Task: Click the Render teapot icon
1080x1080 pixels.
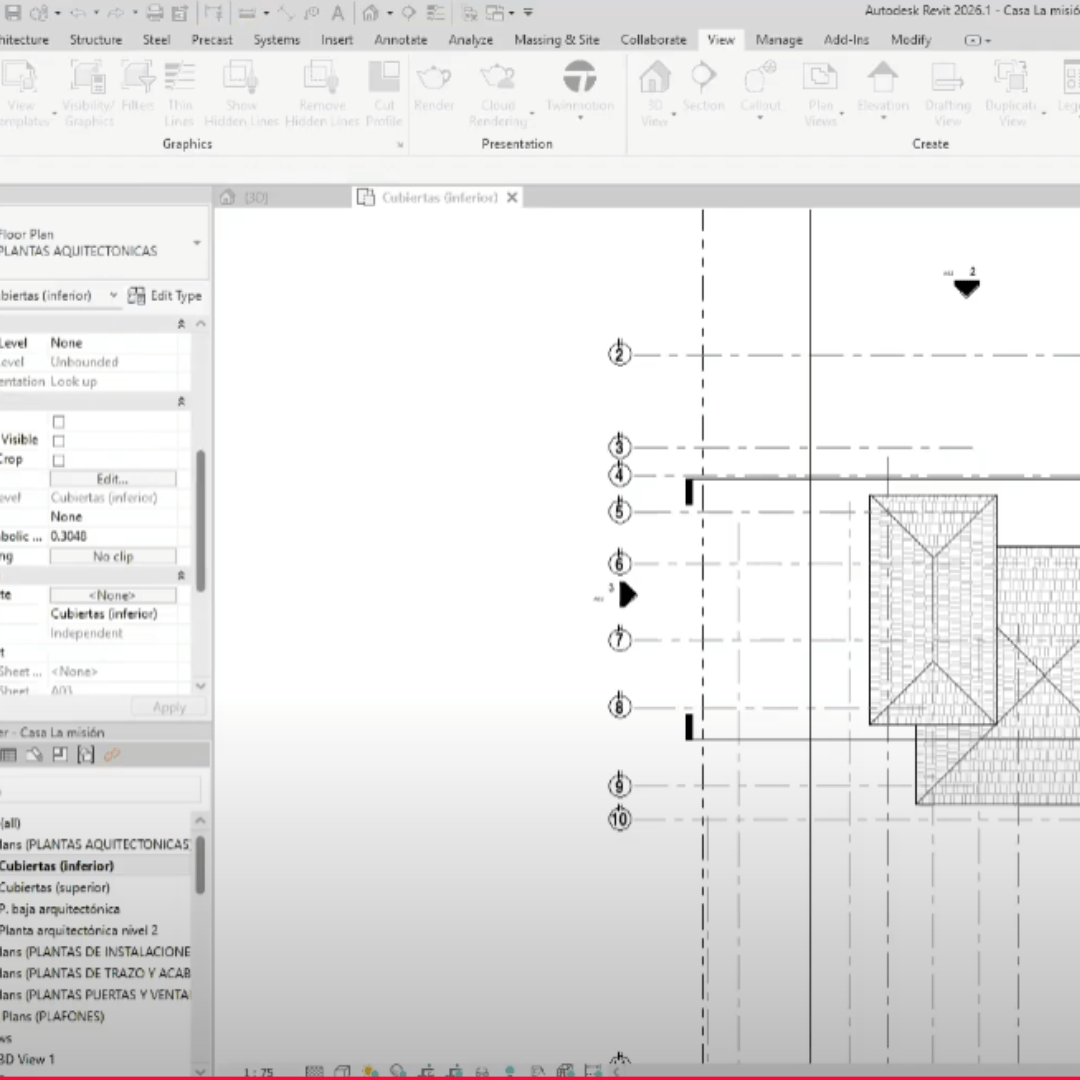Action: point(434,78)
